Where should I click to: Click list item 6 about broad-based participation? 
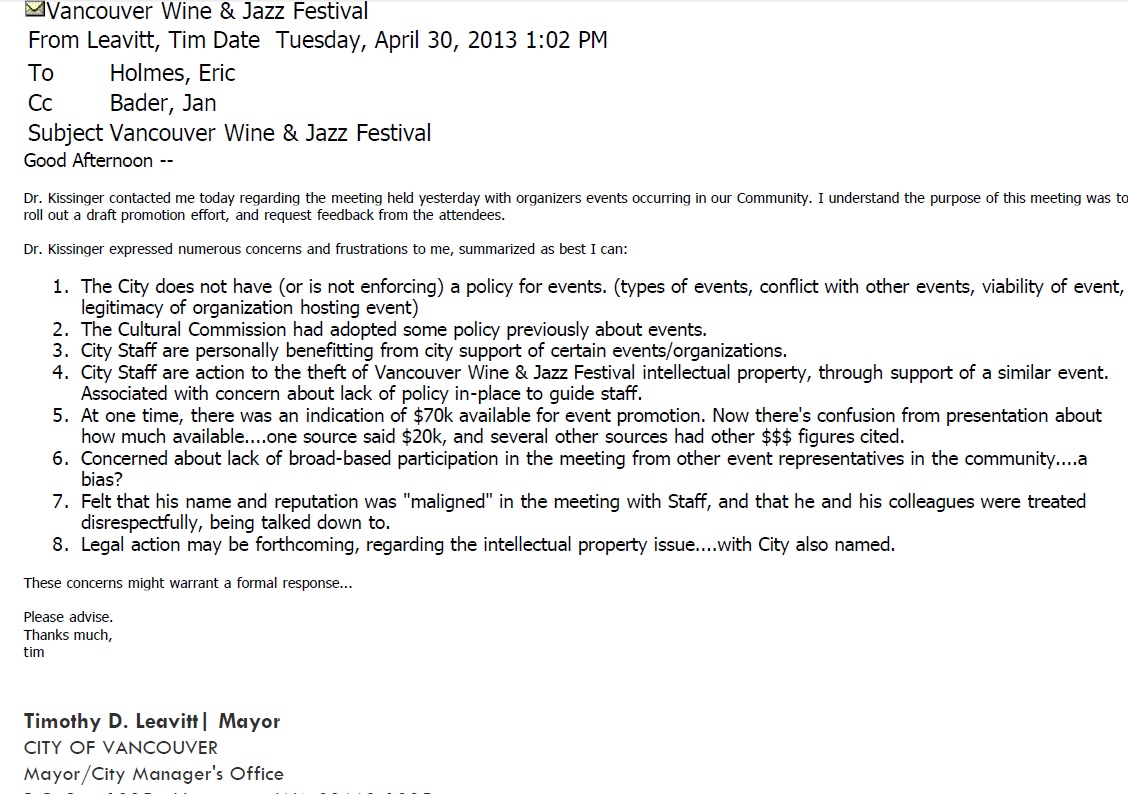pyautogui.click(x=570, y=469)
